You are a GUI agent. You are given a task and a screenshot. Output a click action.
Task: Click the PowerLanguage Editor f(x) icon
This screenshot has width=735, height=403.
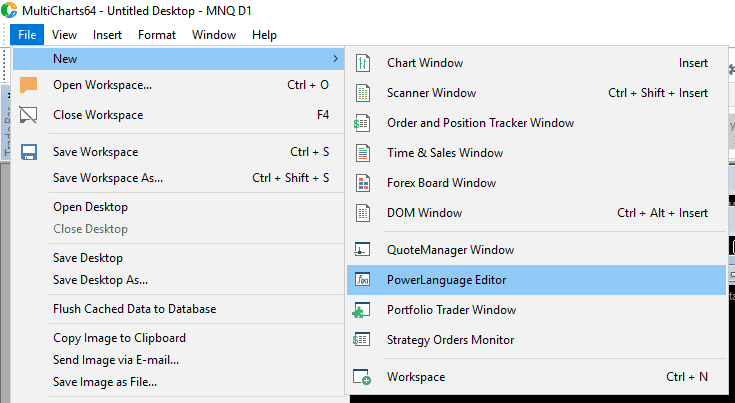point(362,280)
